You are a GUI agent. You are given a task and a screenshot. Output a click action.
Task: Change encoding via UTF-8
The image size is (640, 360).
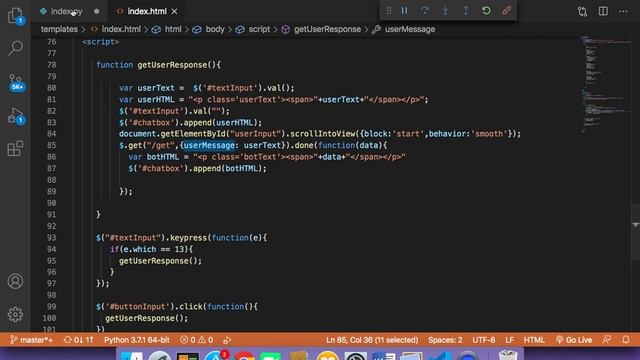pyautogui.click(x=484, y=340)
